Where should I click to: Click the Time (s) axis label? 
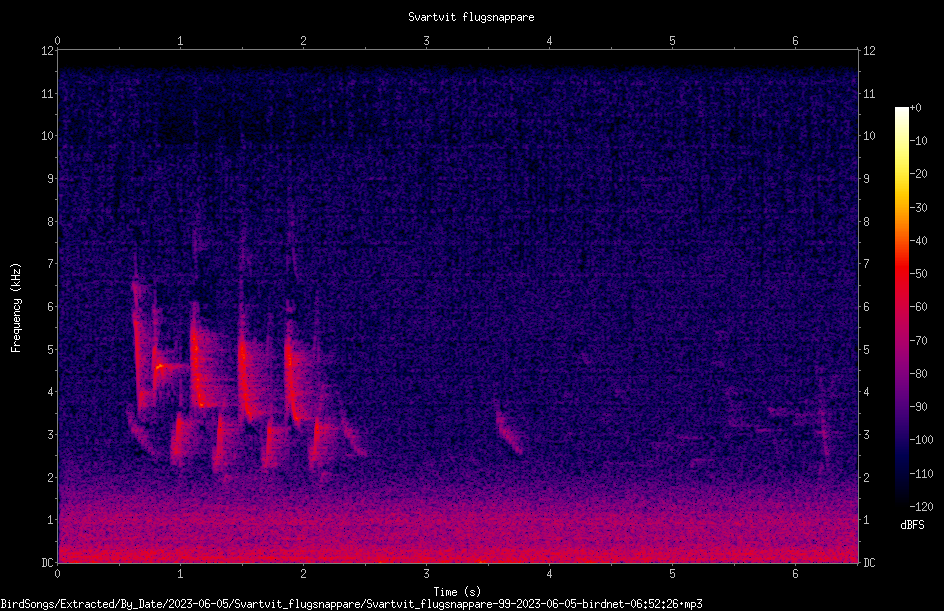click(x=457, y=592)
